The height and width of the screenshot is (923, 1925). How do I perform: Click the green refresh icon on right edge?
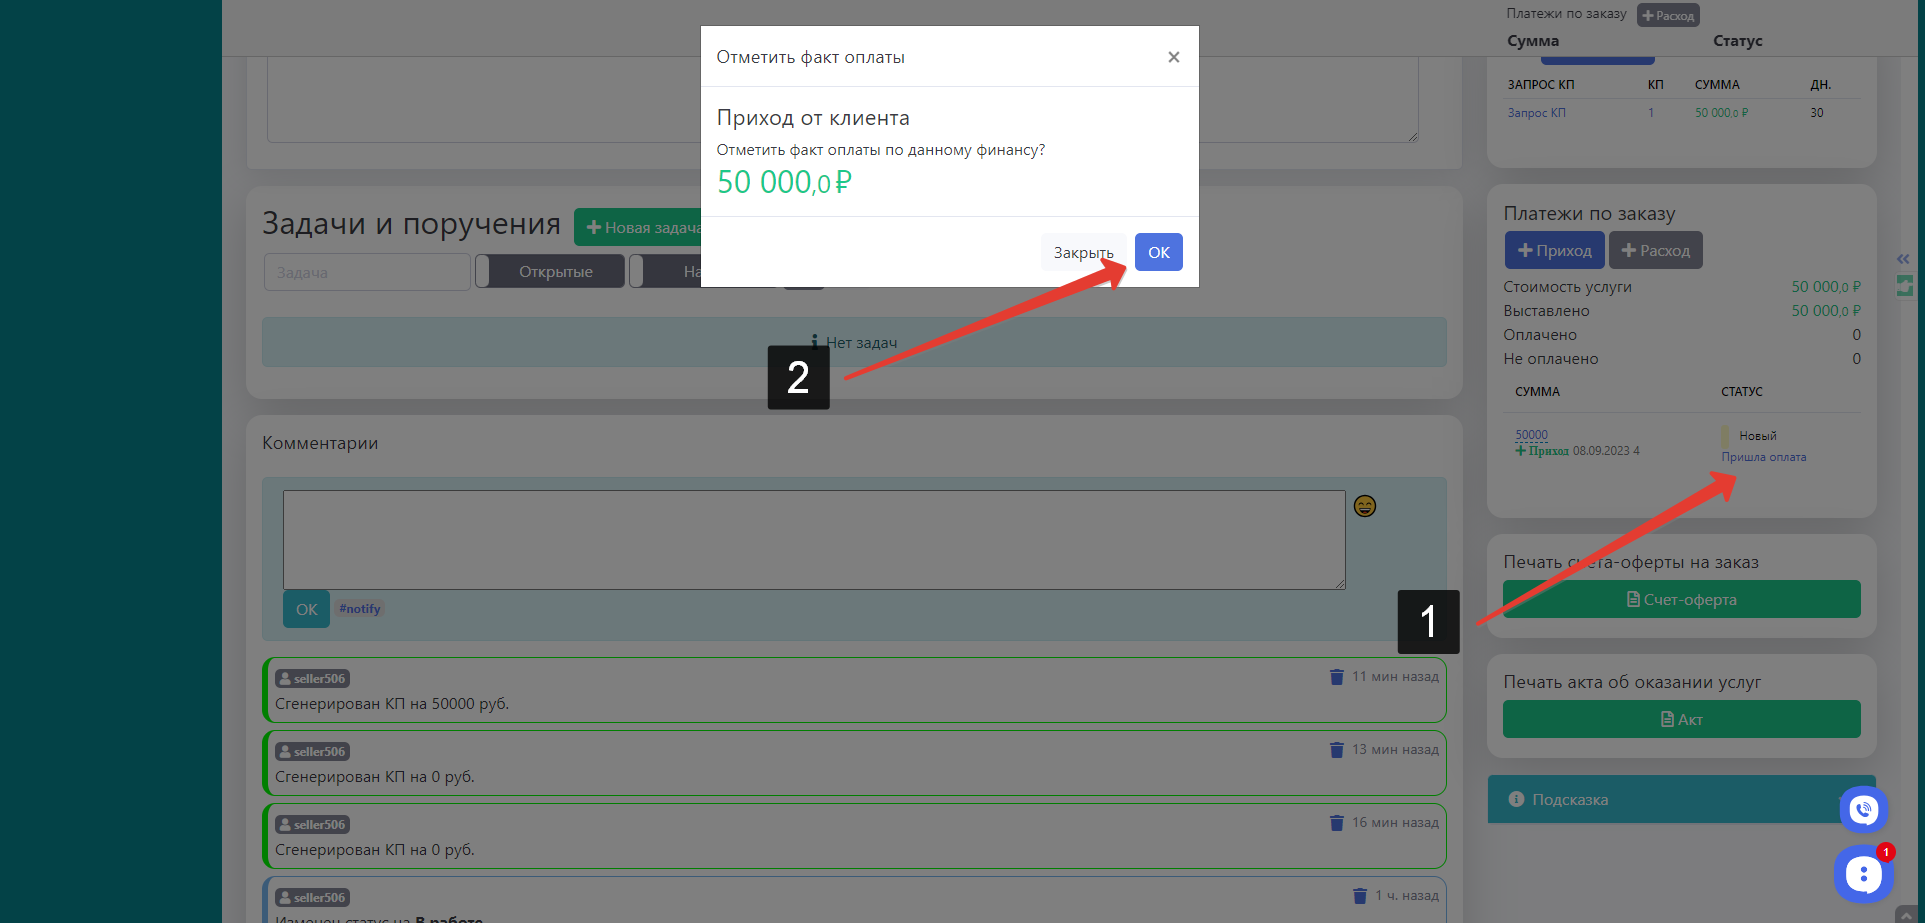point(1904,286)
